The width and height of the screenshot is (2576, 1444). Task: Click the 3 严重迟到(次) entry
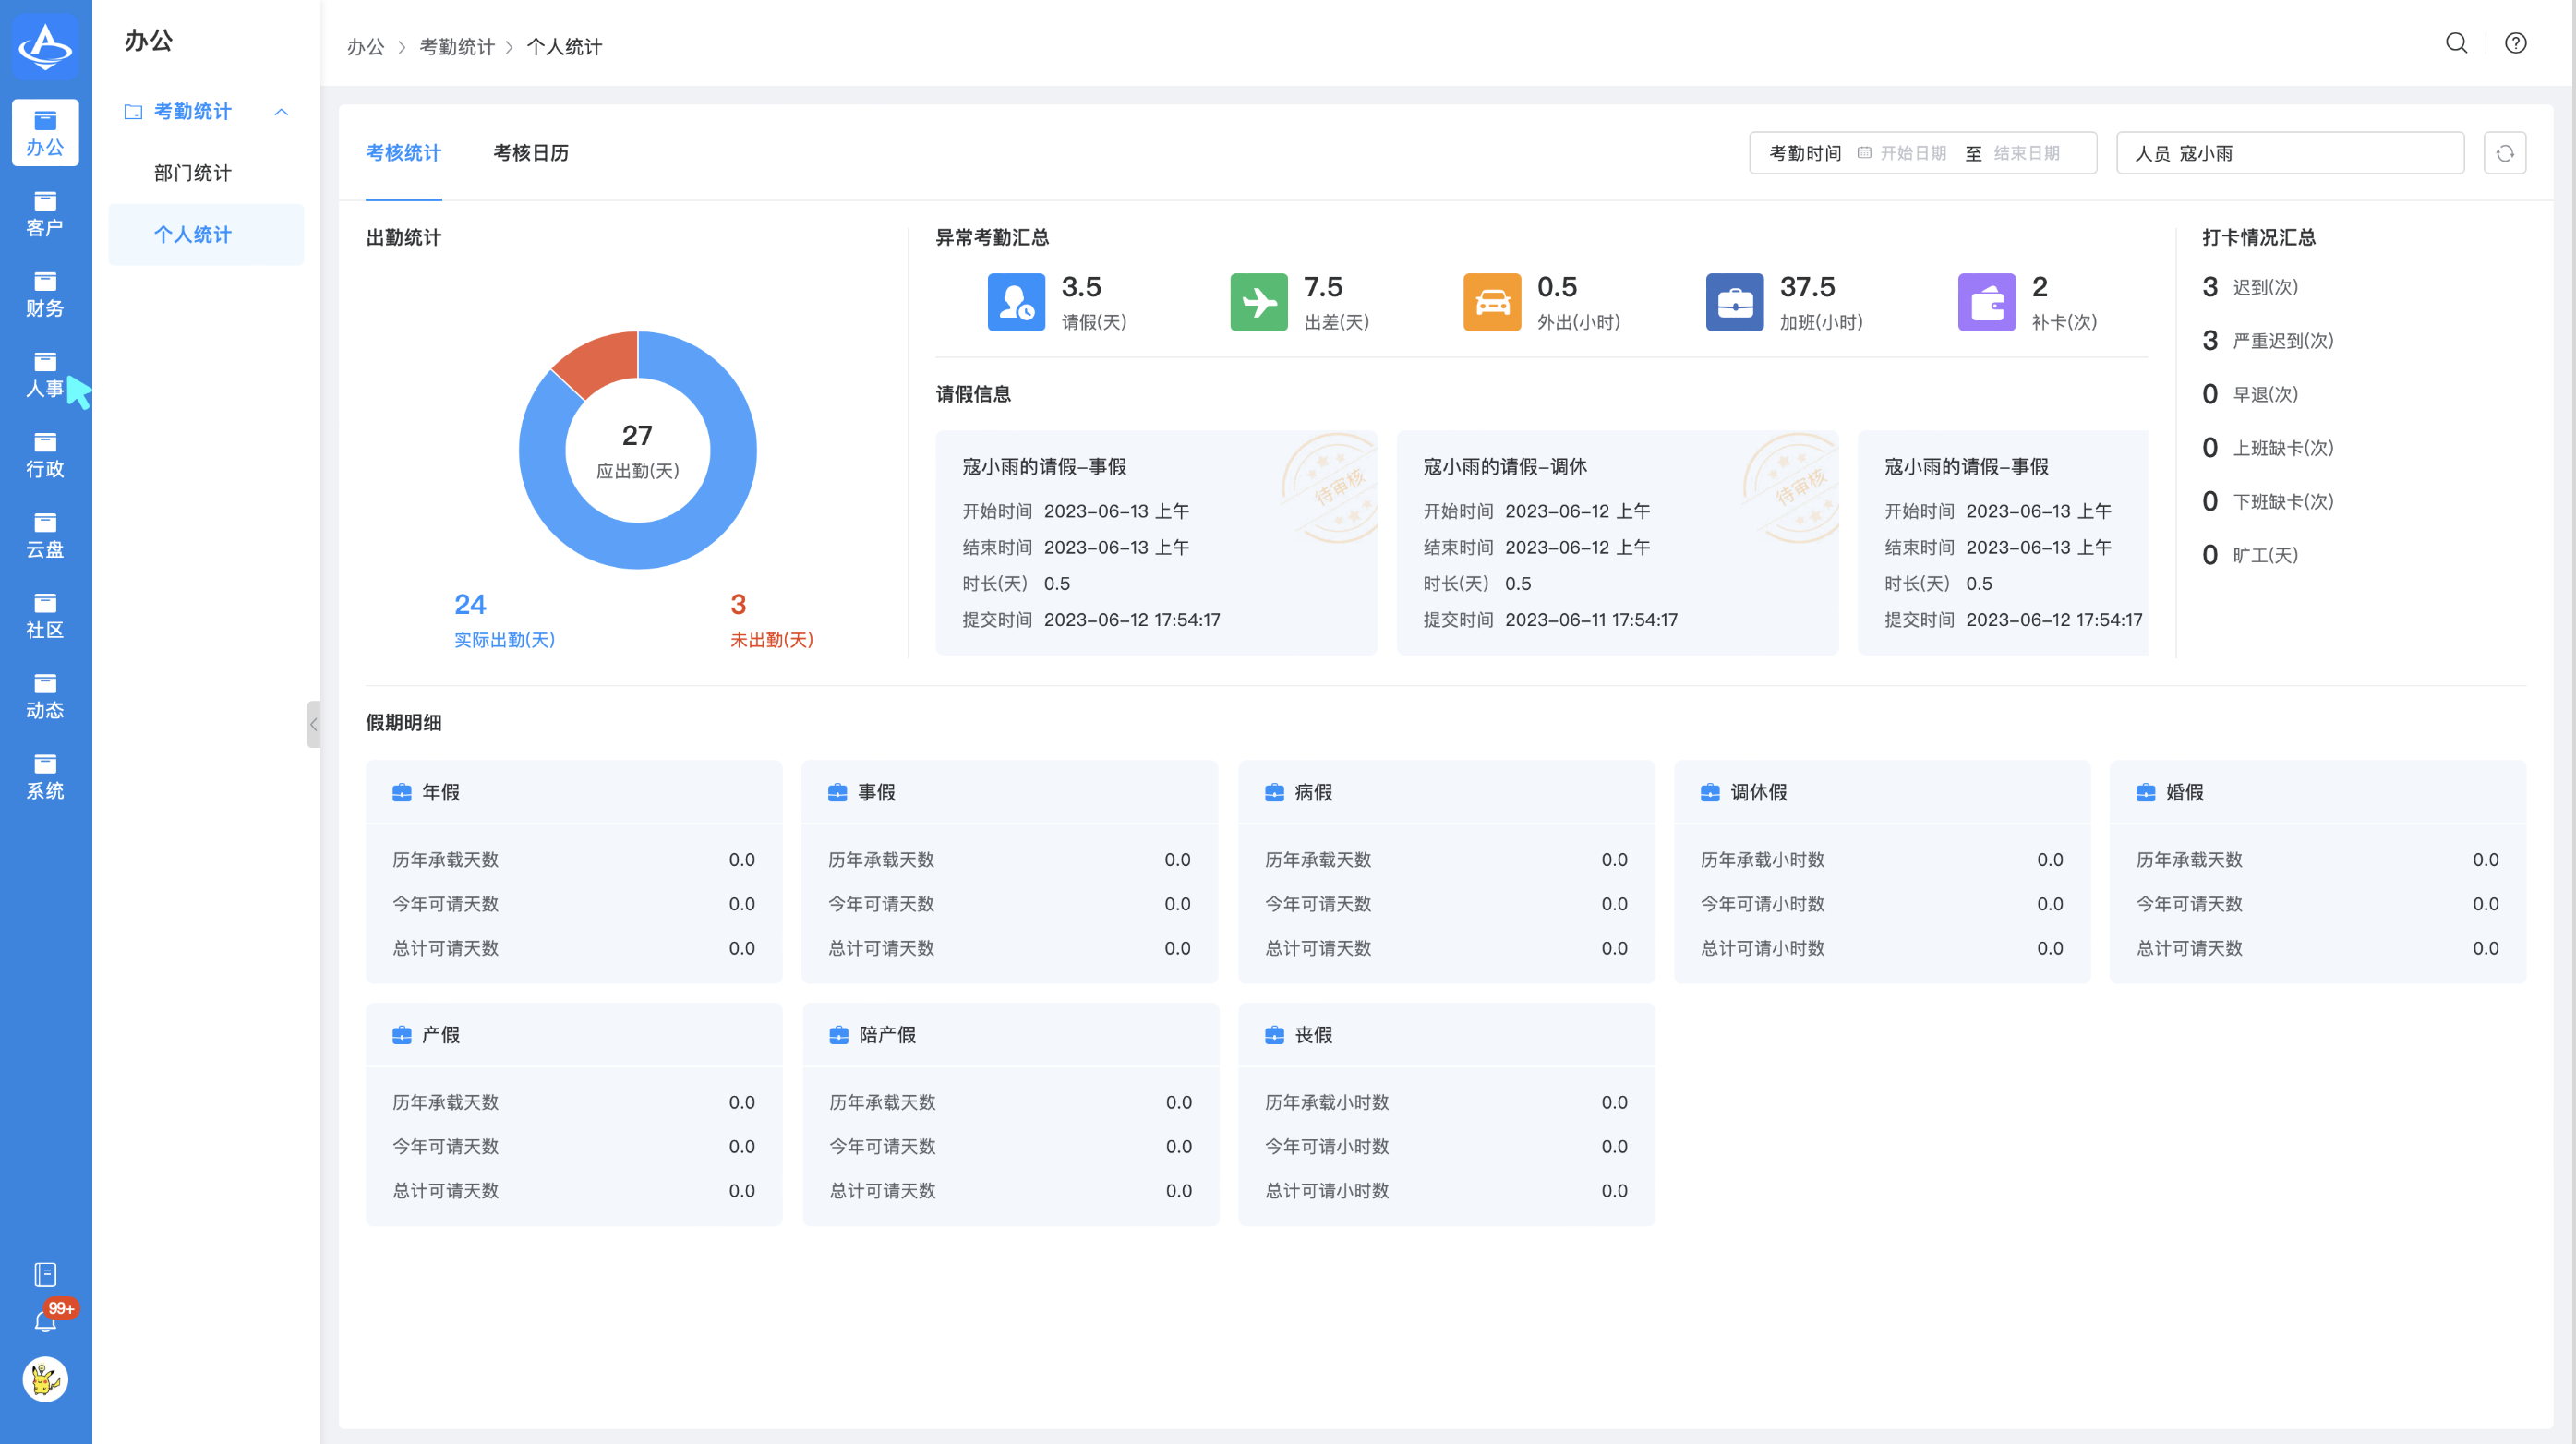tap(2268, 341)
